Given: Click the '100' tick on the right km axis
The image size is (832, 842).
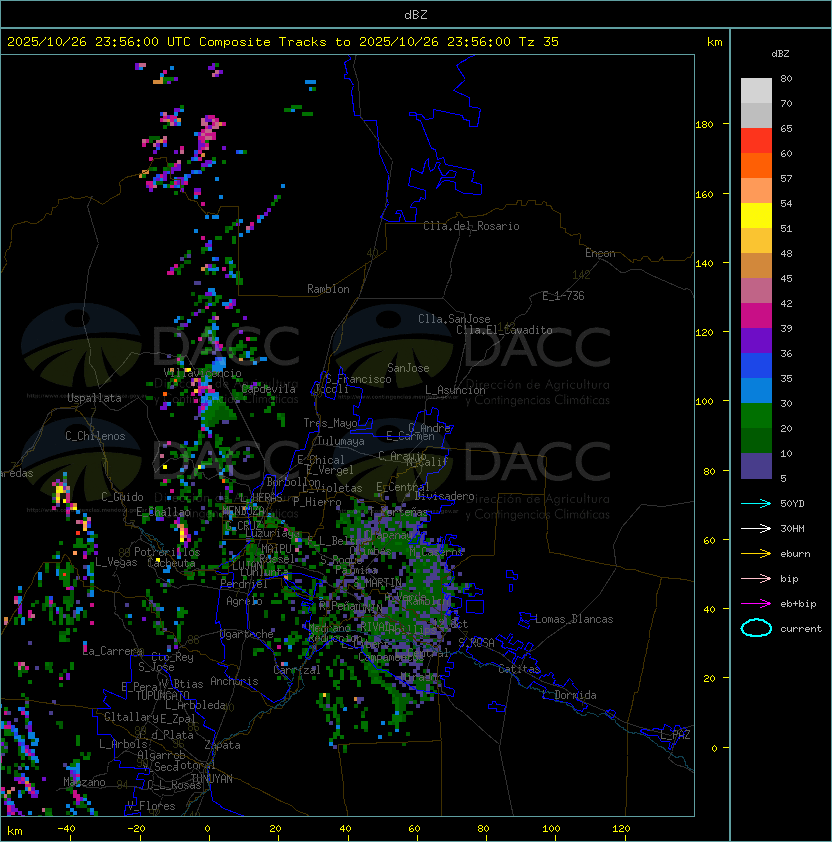Looking at the screenshot, I should click(704, 402).
